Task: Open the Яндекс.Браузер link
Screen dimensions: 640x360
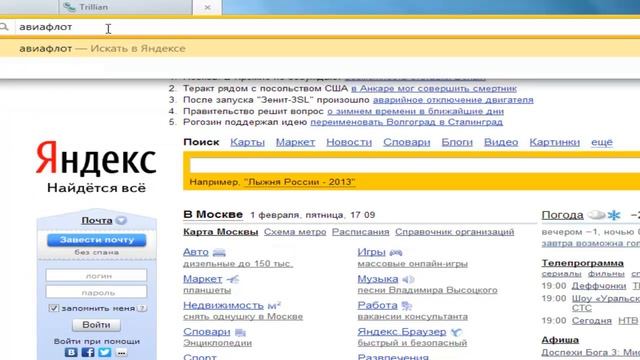Action: [402, 332]
